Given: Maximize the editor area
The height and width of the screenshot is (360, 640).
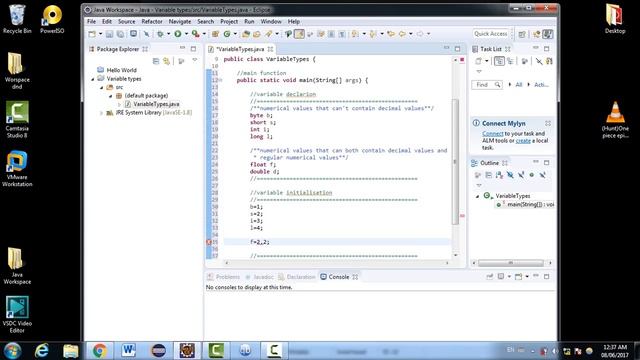Looking at the screenshot, I should tap(458, 49).
